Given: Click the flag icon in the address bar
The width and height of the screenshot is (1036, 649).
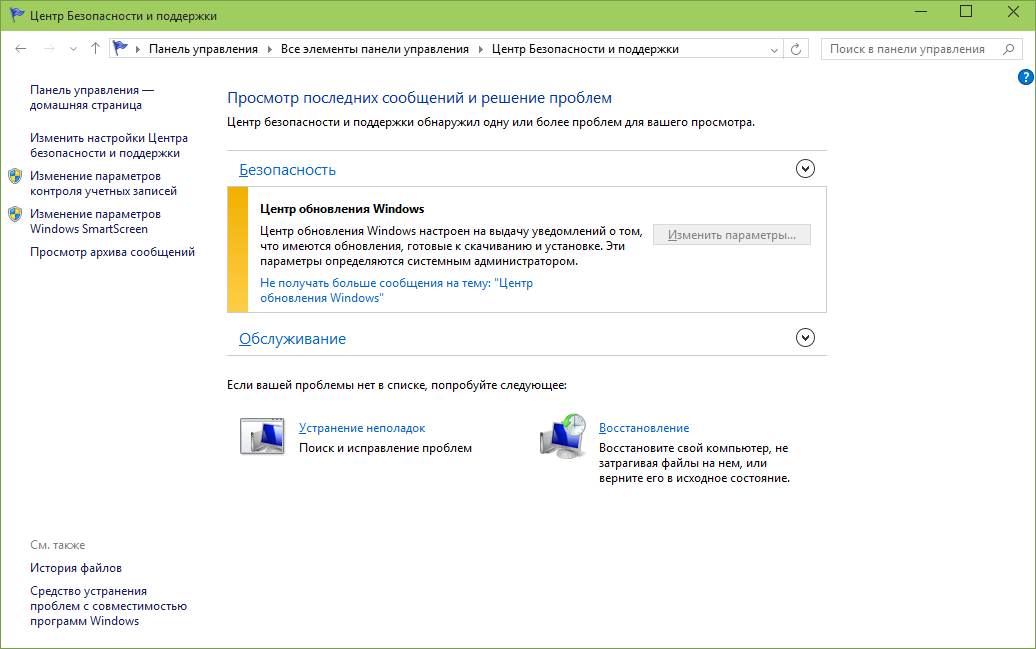Looking at the screenshot, I should [x=120, y=48].
